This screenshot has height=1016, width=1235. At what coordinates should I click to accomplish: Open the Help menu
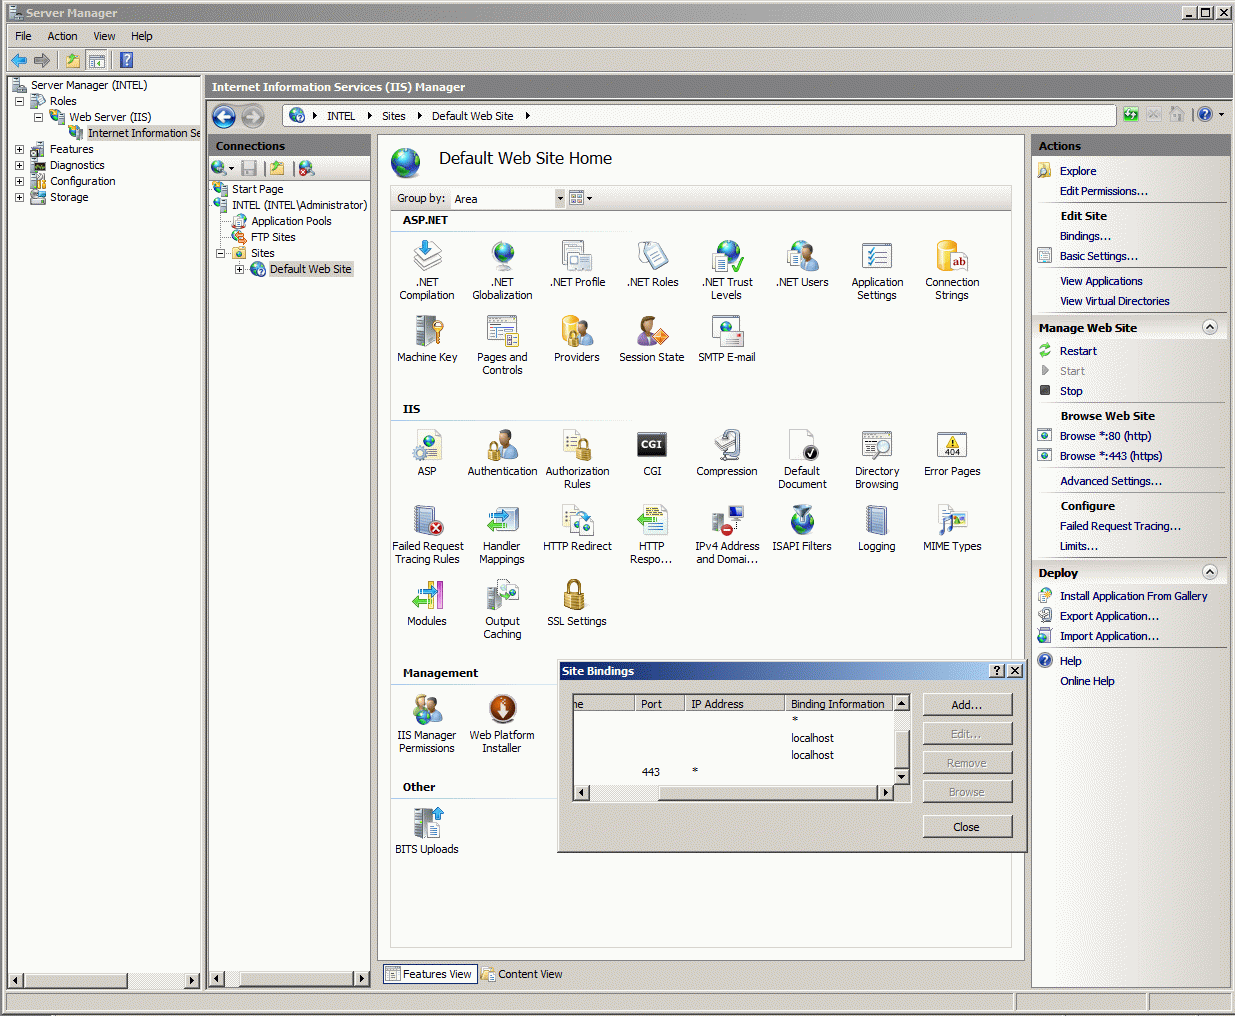pyautogui.click(x=142, y=36)
